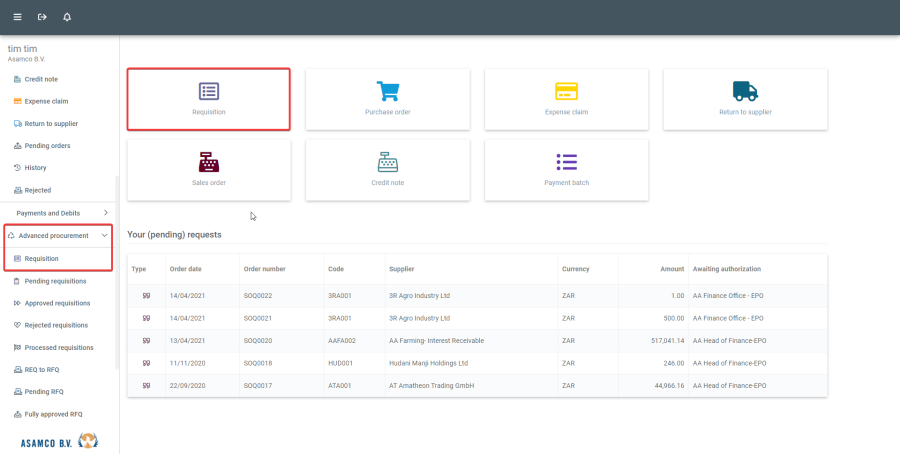Viewport: 900px width, 454px height.
Task: Click the hamburger menu icon
Action: [17, 17]
